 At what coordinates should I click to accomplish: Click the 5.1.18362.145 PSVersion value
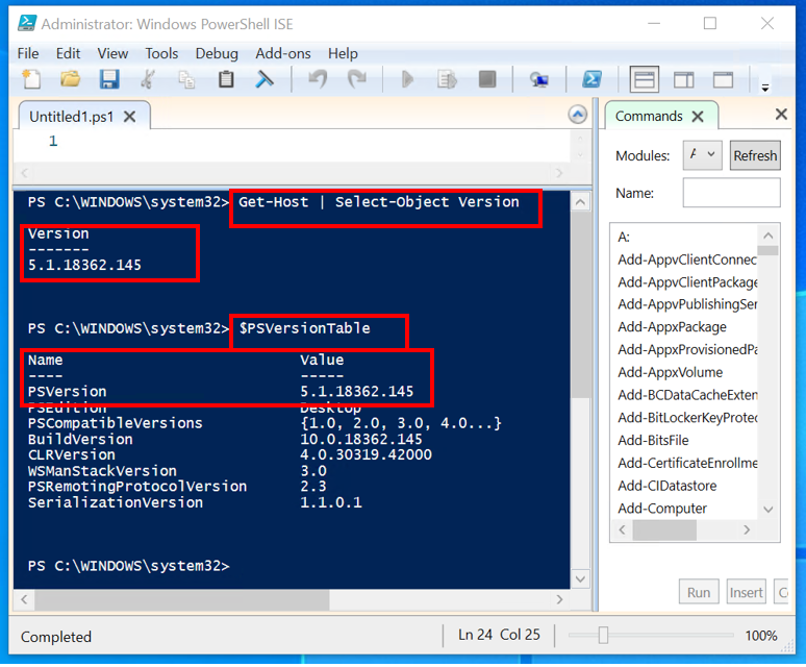tap(357, 392)
